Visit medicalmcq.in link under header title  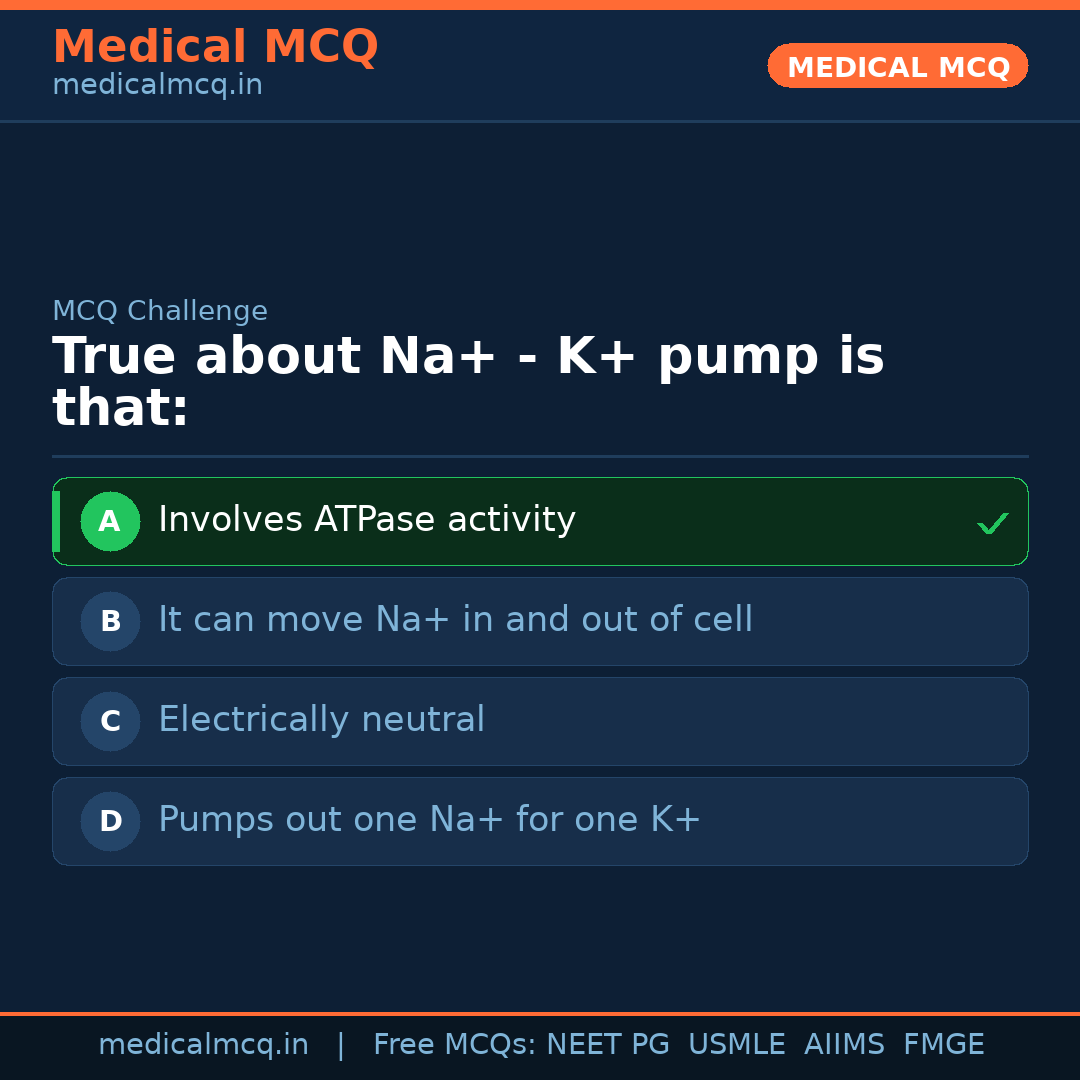click(x=157, y=85)
